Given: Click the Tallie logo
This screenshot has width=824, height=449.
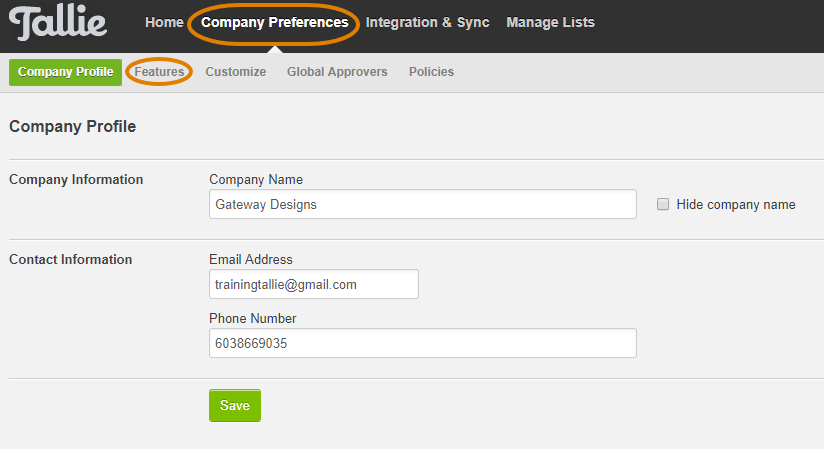Looking at the screenshot, I should (x=58, y=23).
